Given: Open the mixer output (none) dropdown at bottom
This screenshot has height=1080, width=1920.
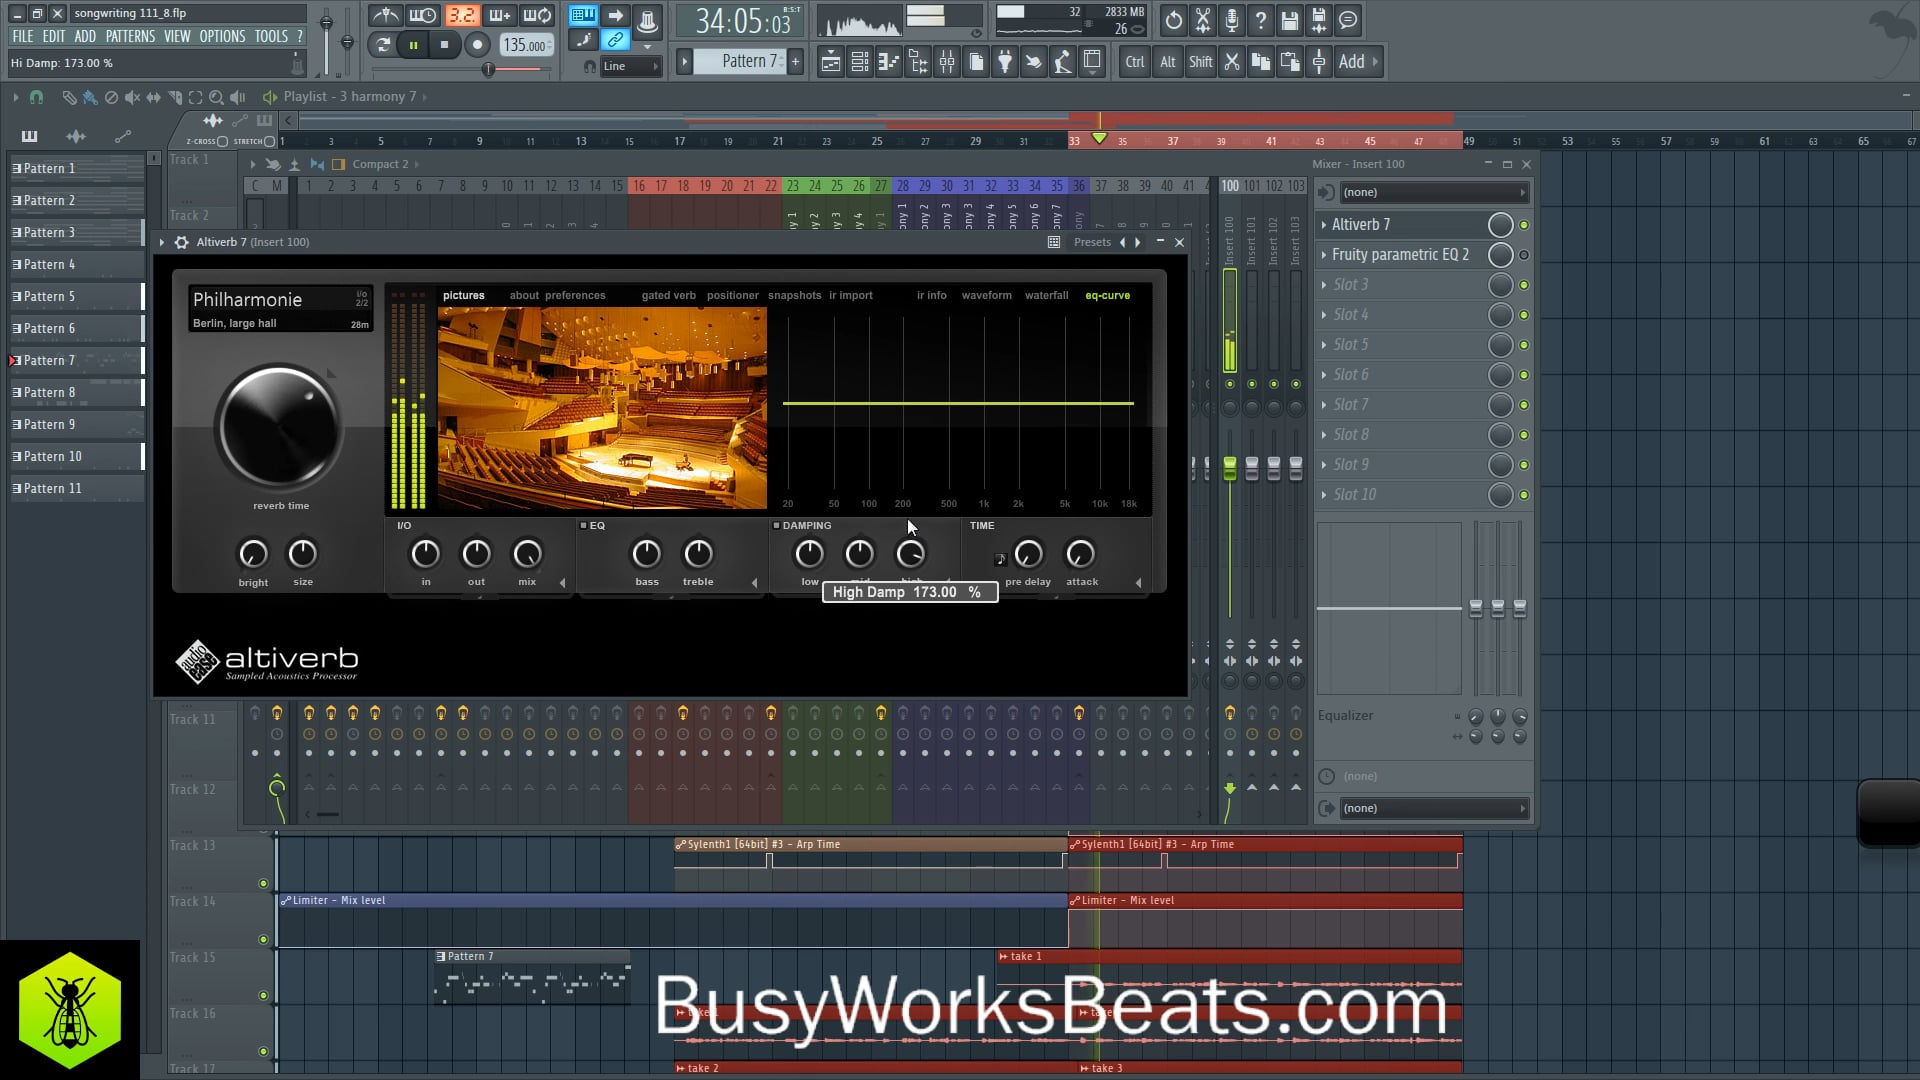Looking at the screenshot, I should coord(1433,808).
